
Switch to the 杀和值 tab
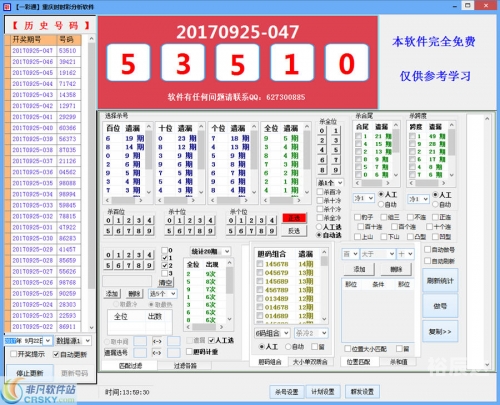pyautogui.click(x=398, y=362)
